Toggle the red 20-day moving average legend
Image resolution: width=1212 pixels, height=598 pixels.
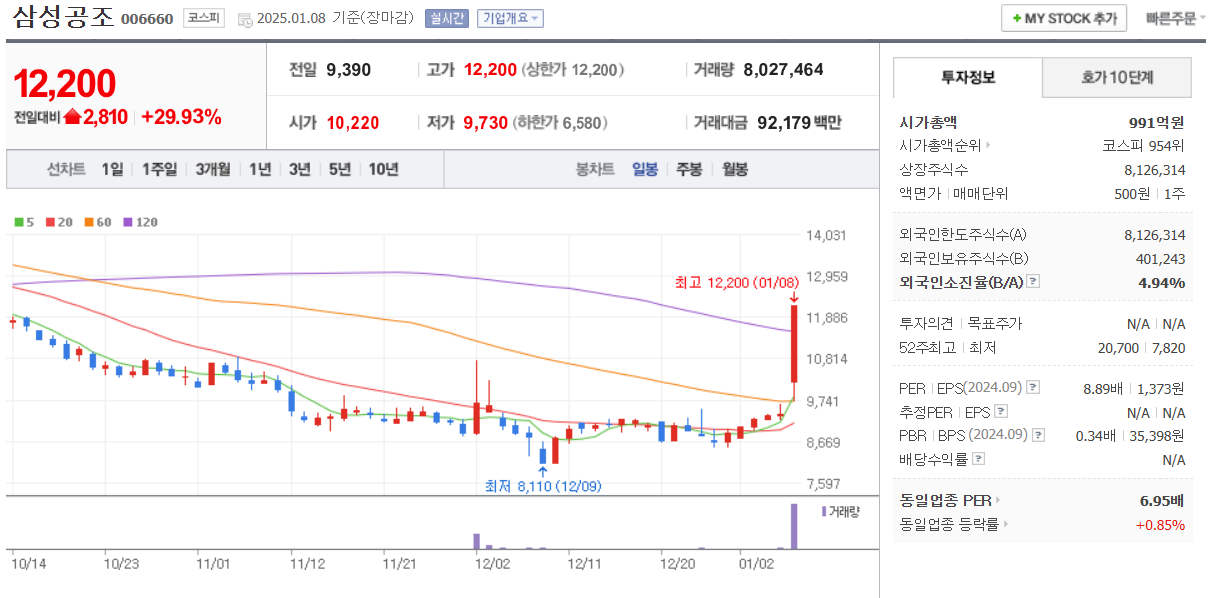pyautogui.click(x=60, y=222)
